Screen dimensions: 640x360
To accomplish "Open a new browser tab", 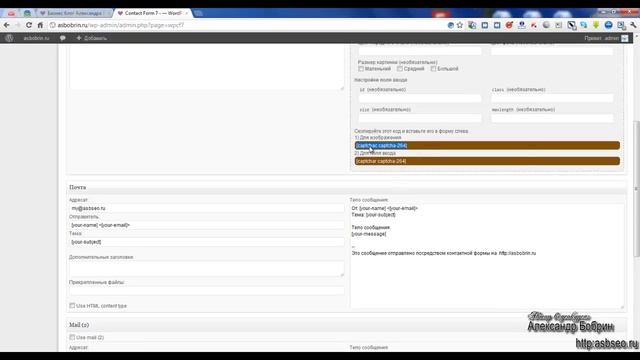I will coord(198,13).
